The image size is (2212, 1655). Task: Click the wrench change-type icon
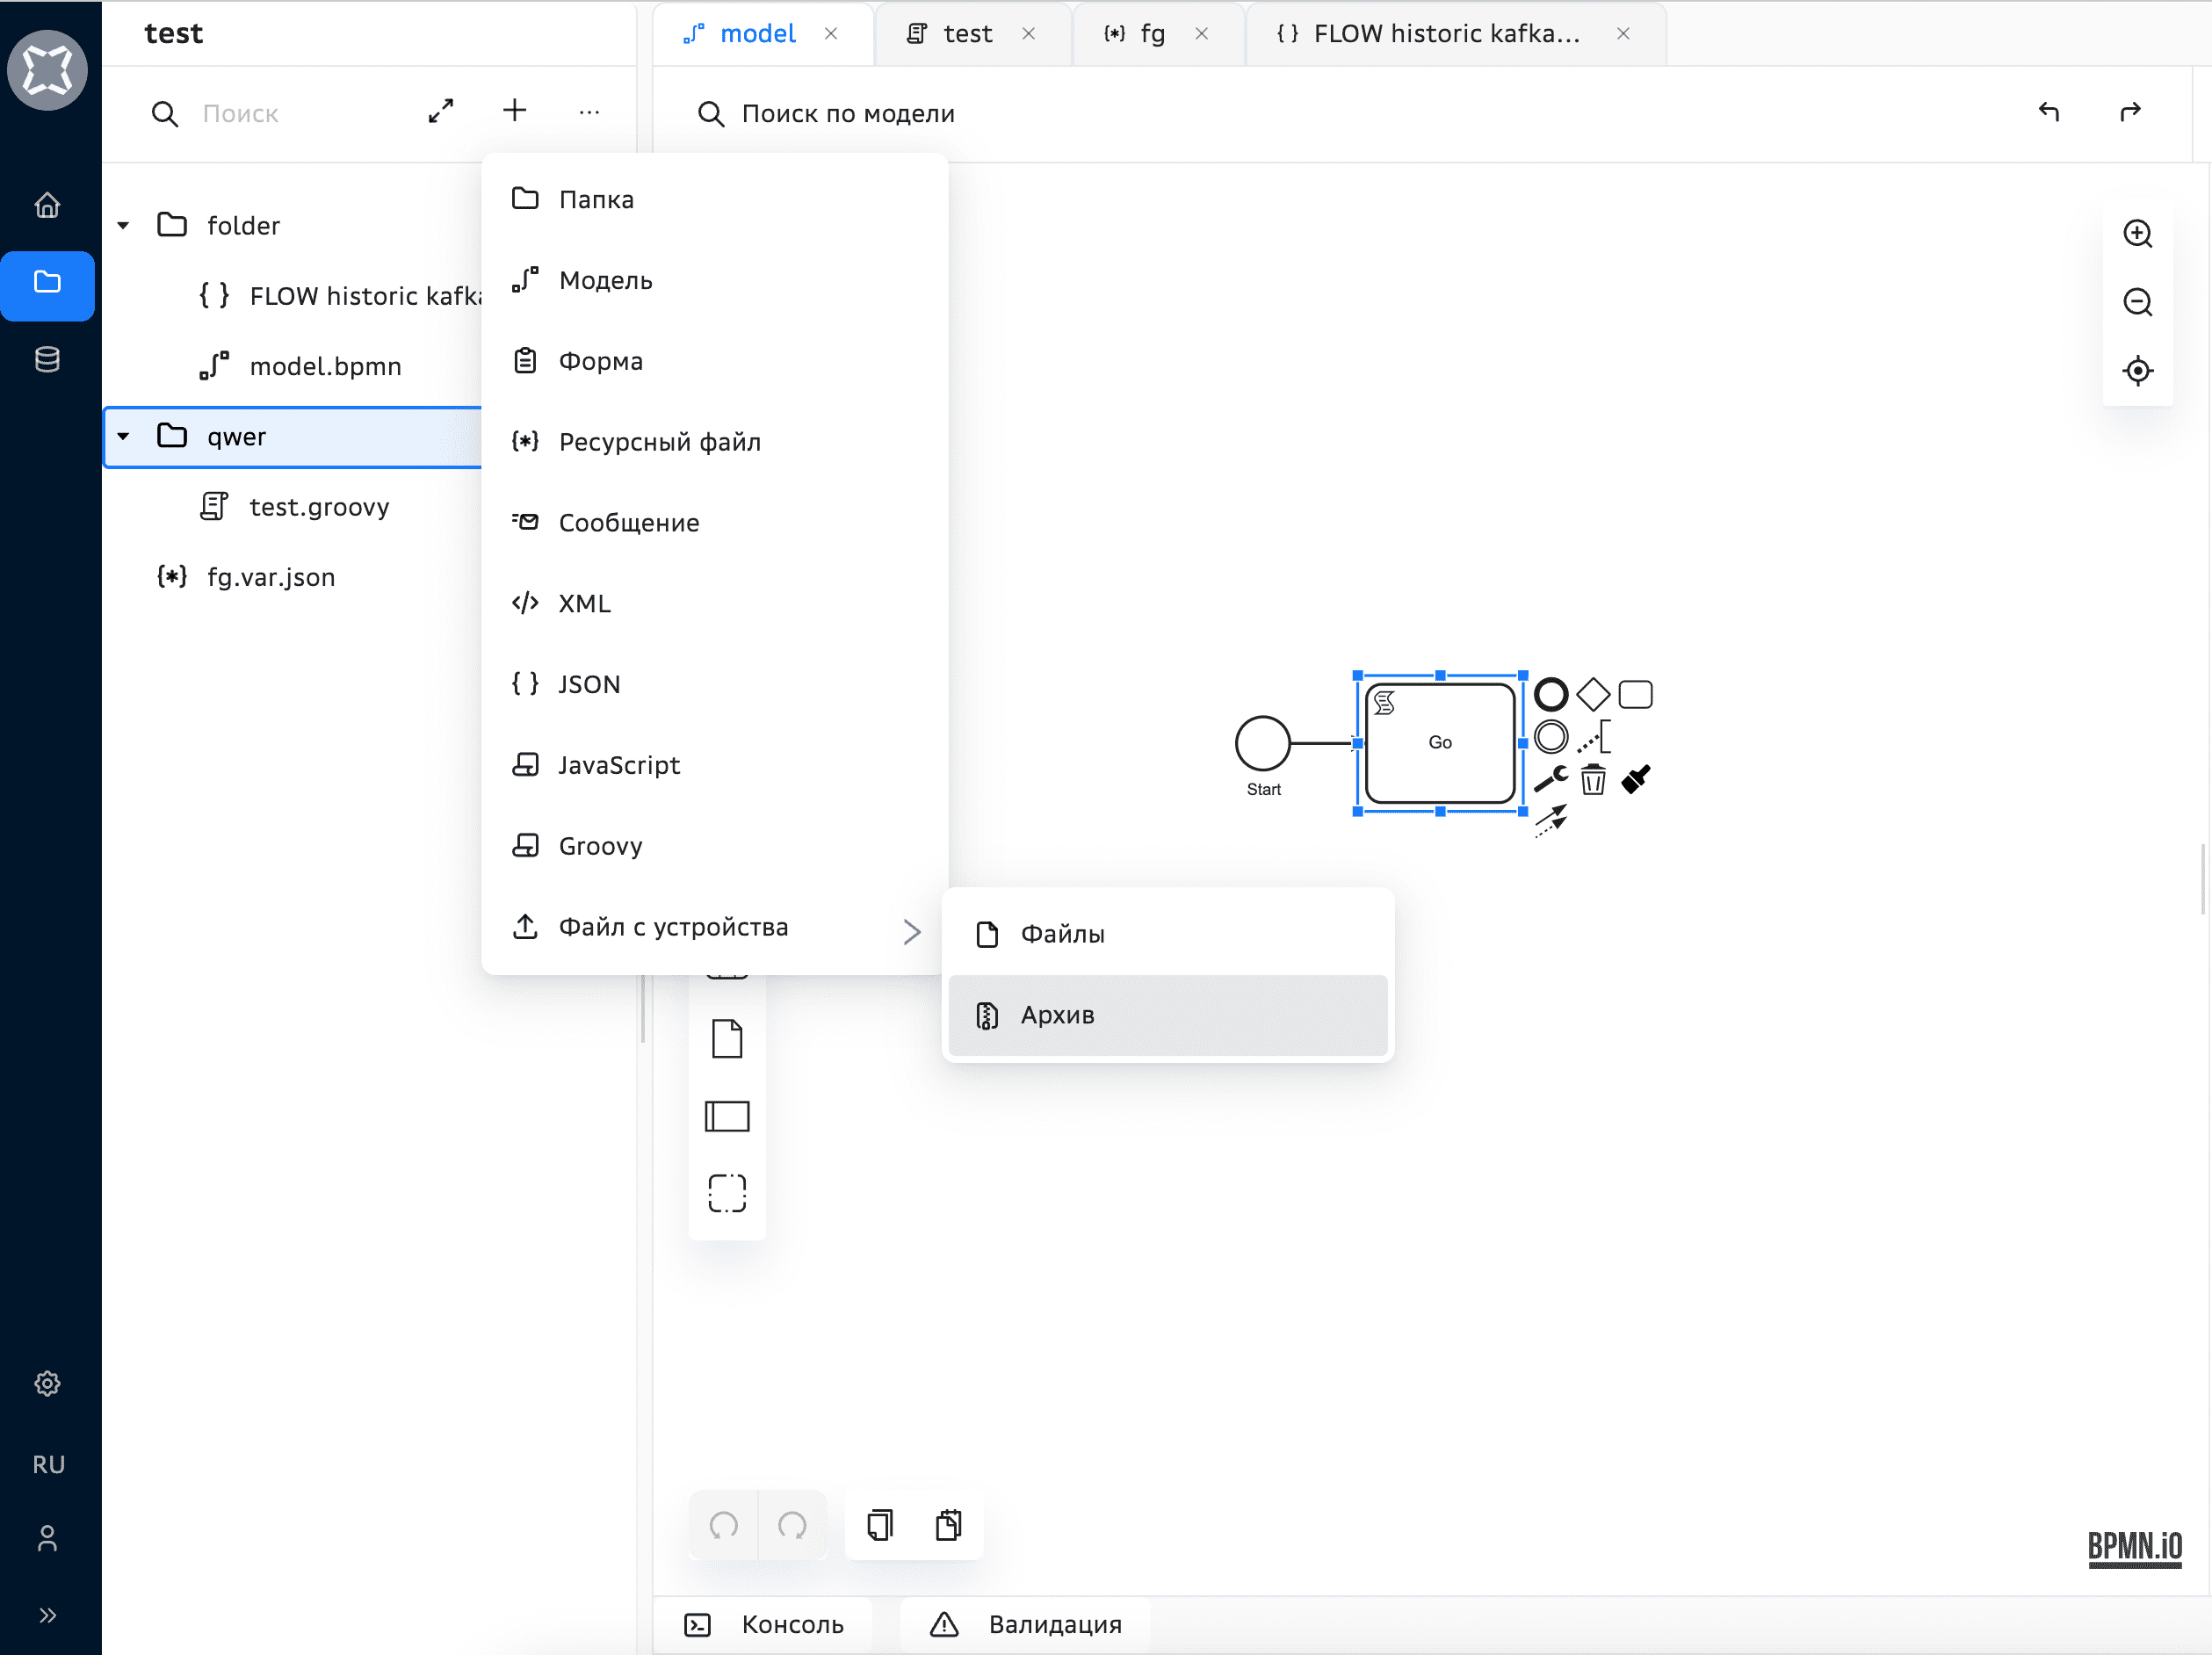1550,778
